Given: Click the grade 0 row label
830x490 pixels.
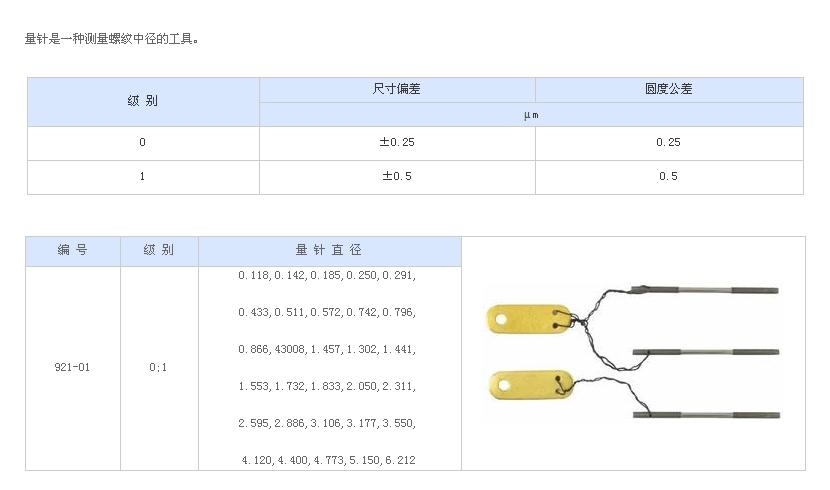Looking at the screenshot, I should point(143,143).
